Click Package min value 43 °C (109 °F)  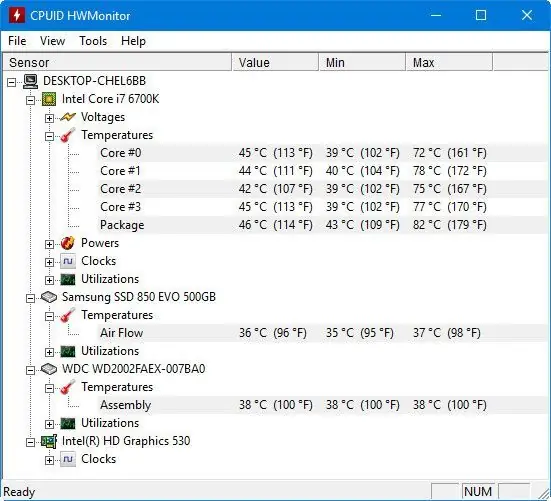pyautogui.click(x=363, y=225)
